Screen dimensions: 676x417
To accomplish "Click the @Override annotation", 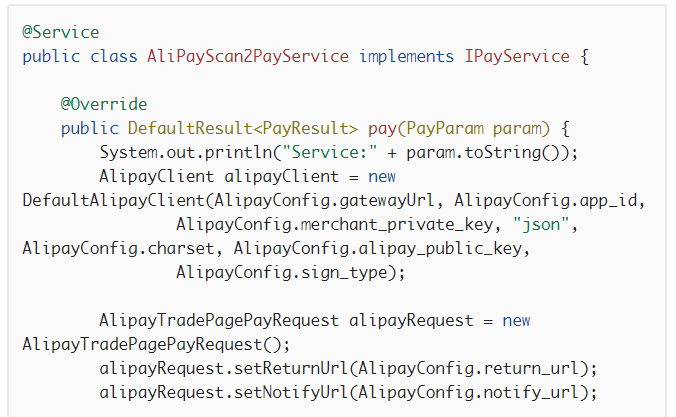I will pos(104,104).
